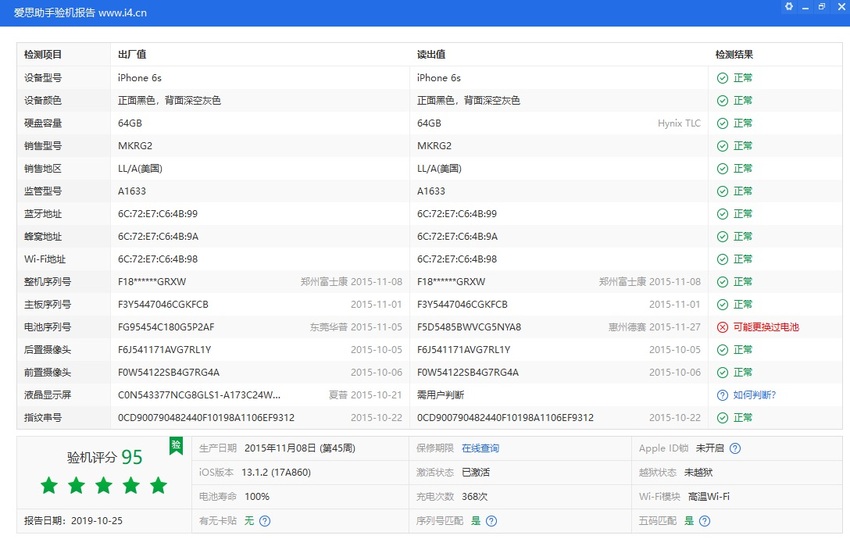Click the green 验 badge on score panel
This screenshot has height=539, width=850.
176,446
